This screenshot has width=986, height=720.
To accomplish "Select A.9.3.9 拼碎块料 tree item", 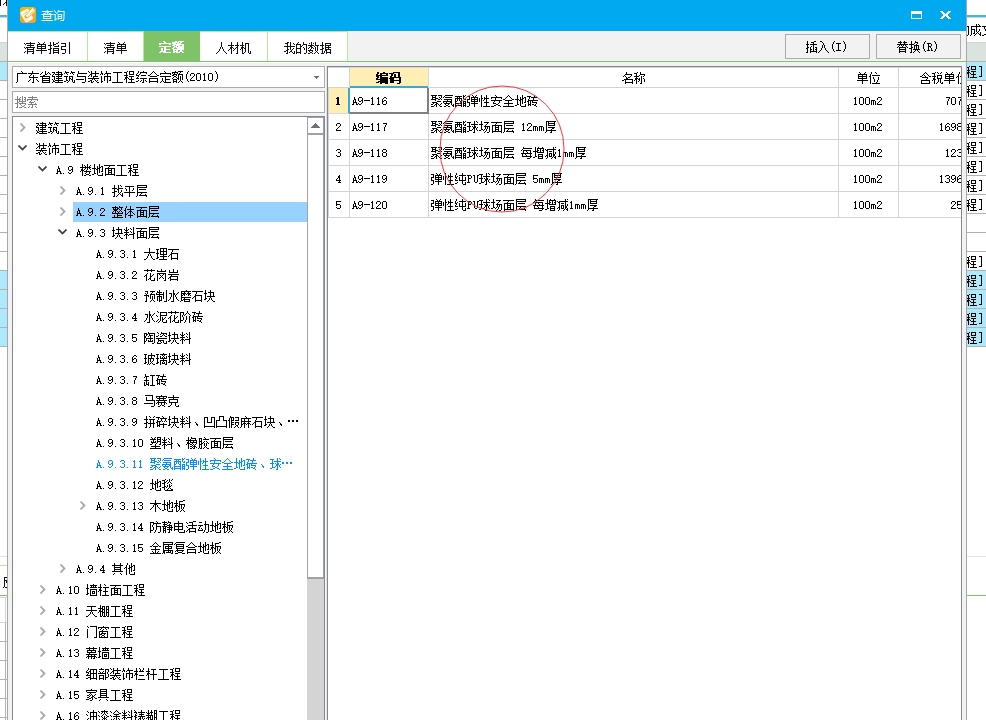I will 197,422.
